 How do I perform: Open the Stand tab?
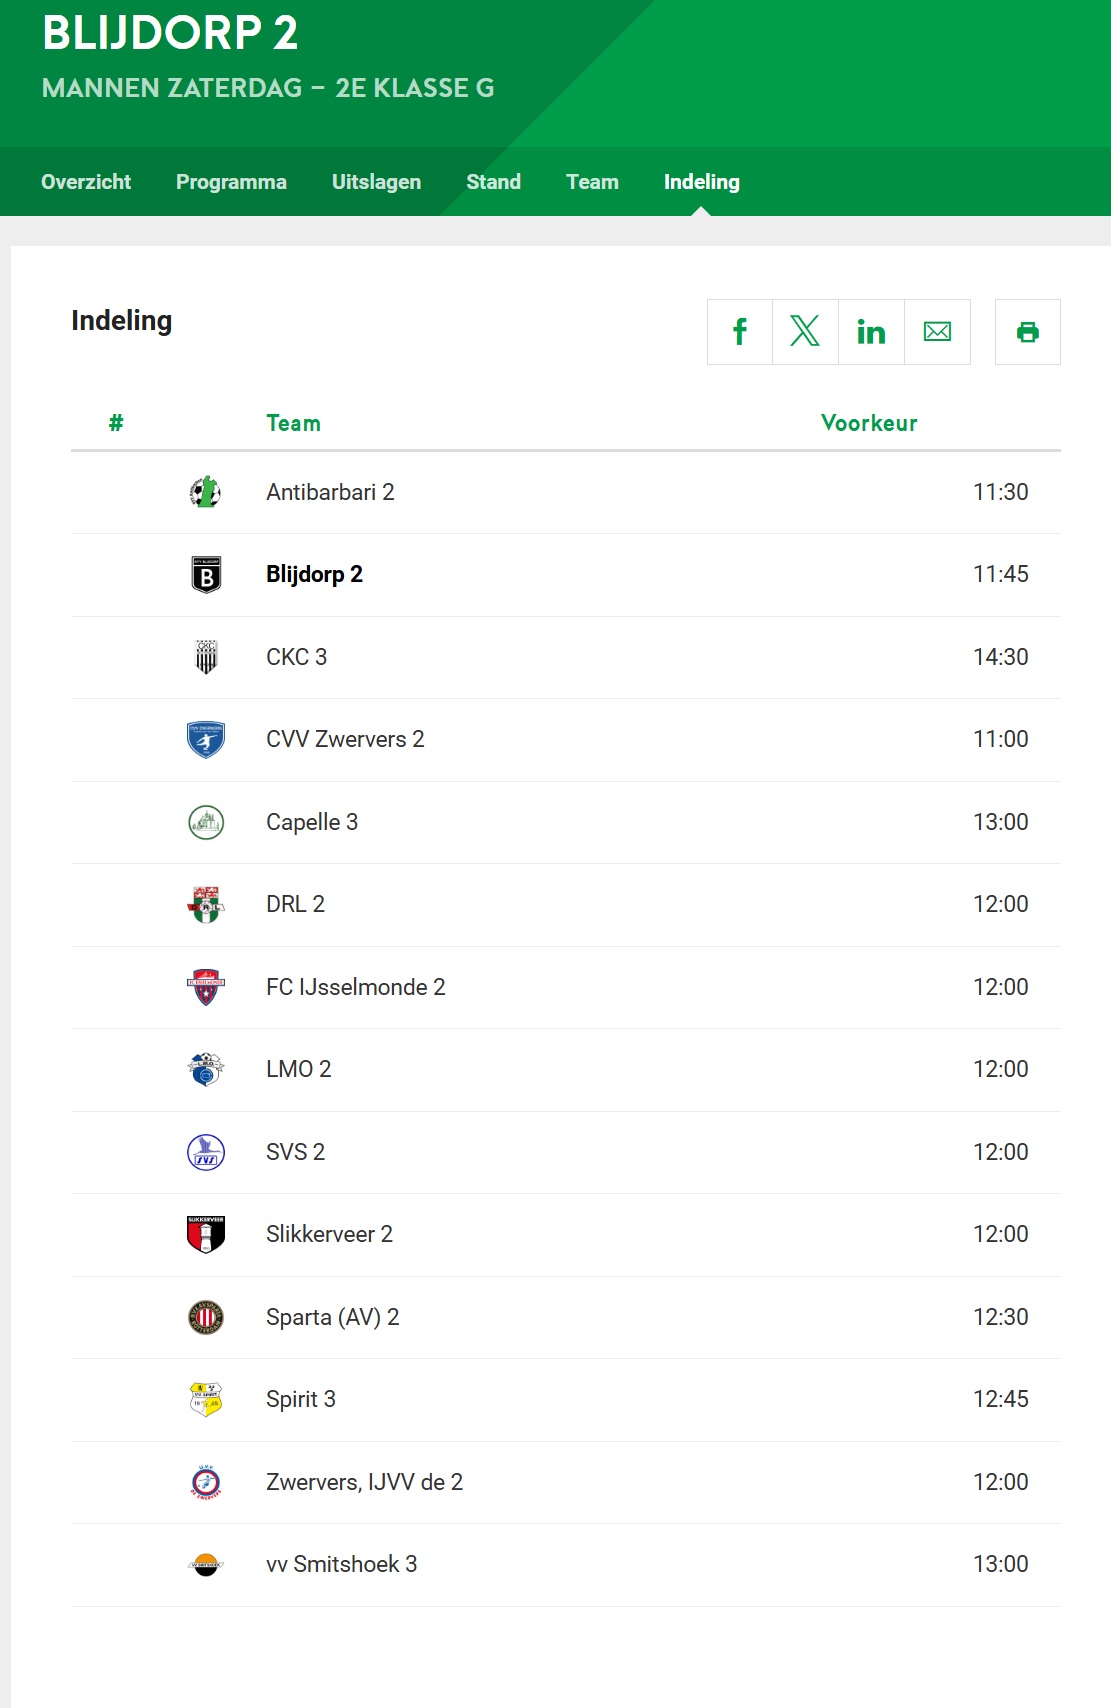pyautogui.click(x=493, y=182)
